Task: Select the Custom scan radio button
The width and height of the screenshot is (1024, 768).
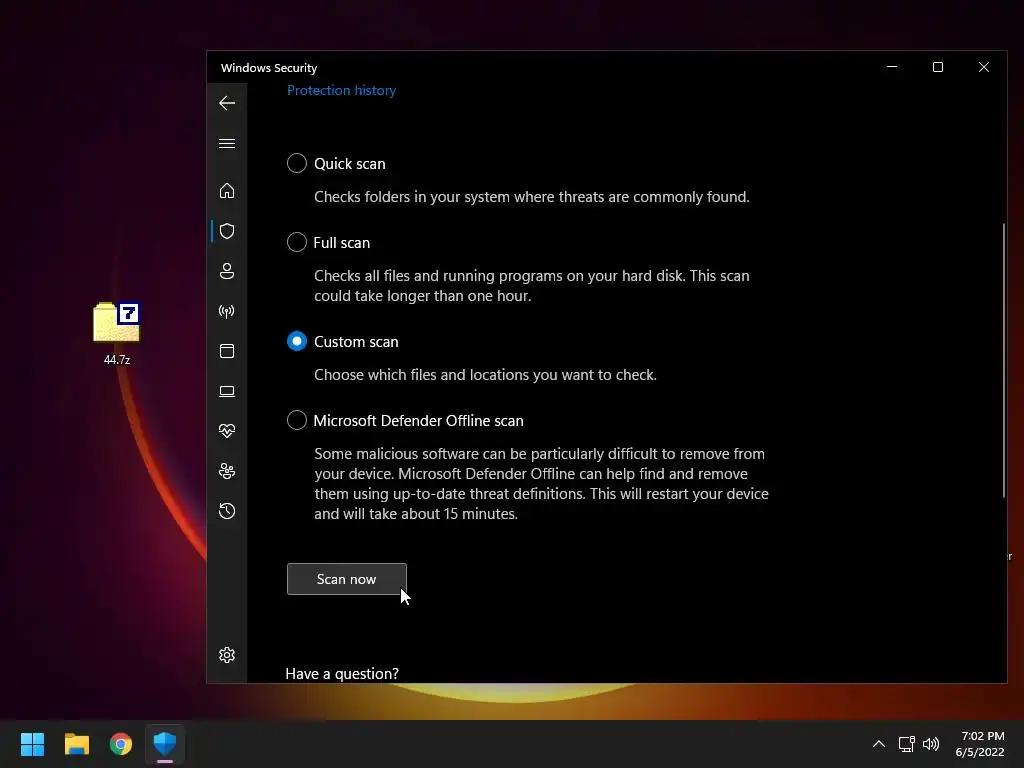Action: pos(296,342)
